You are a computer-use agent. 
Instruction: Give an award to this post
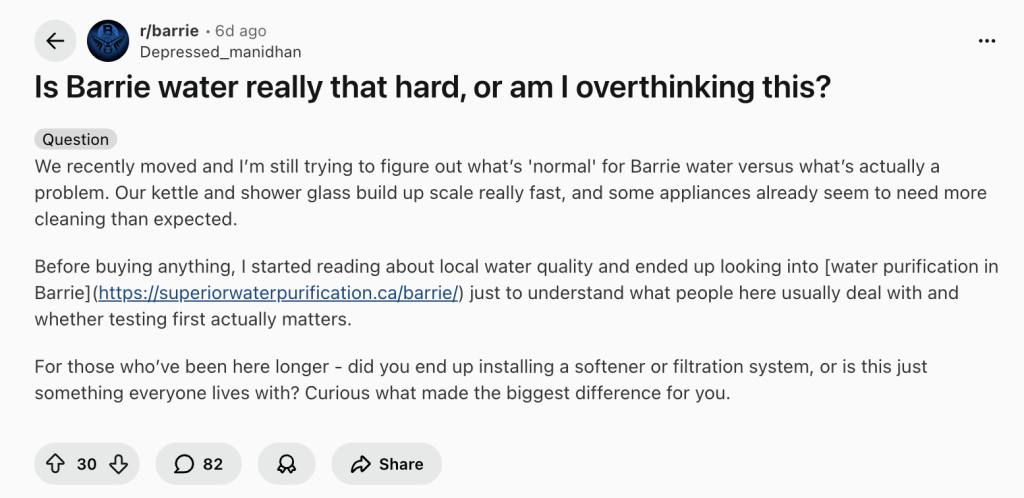286,464
